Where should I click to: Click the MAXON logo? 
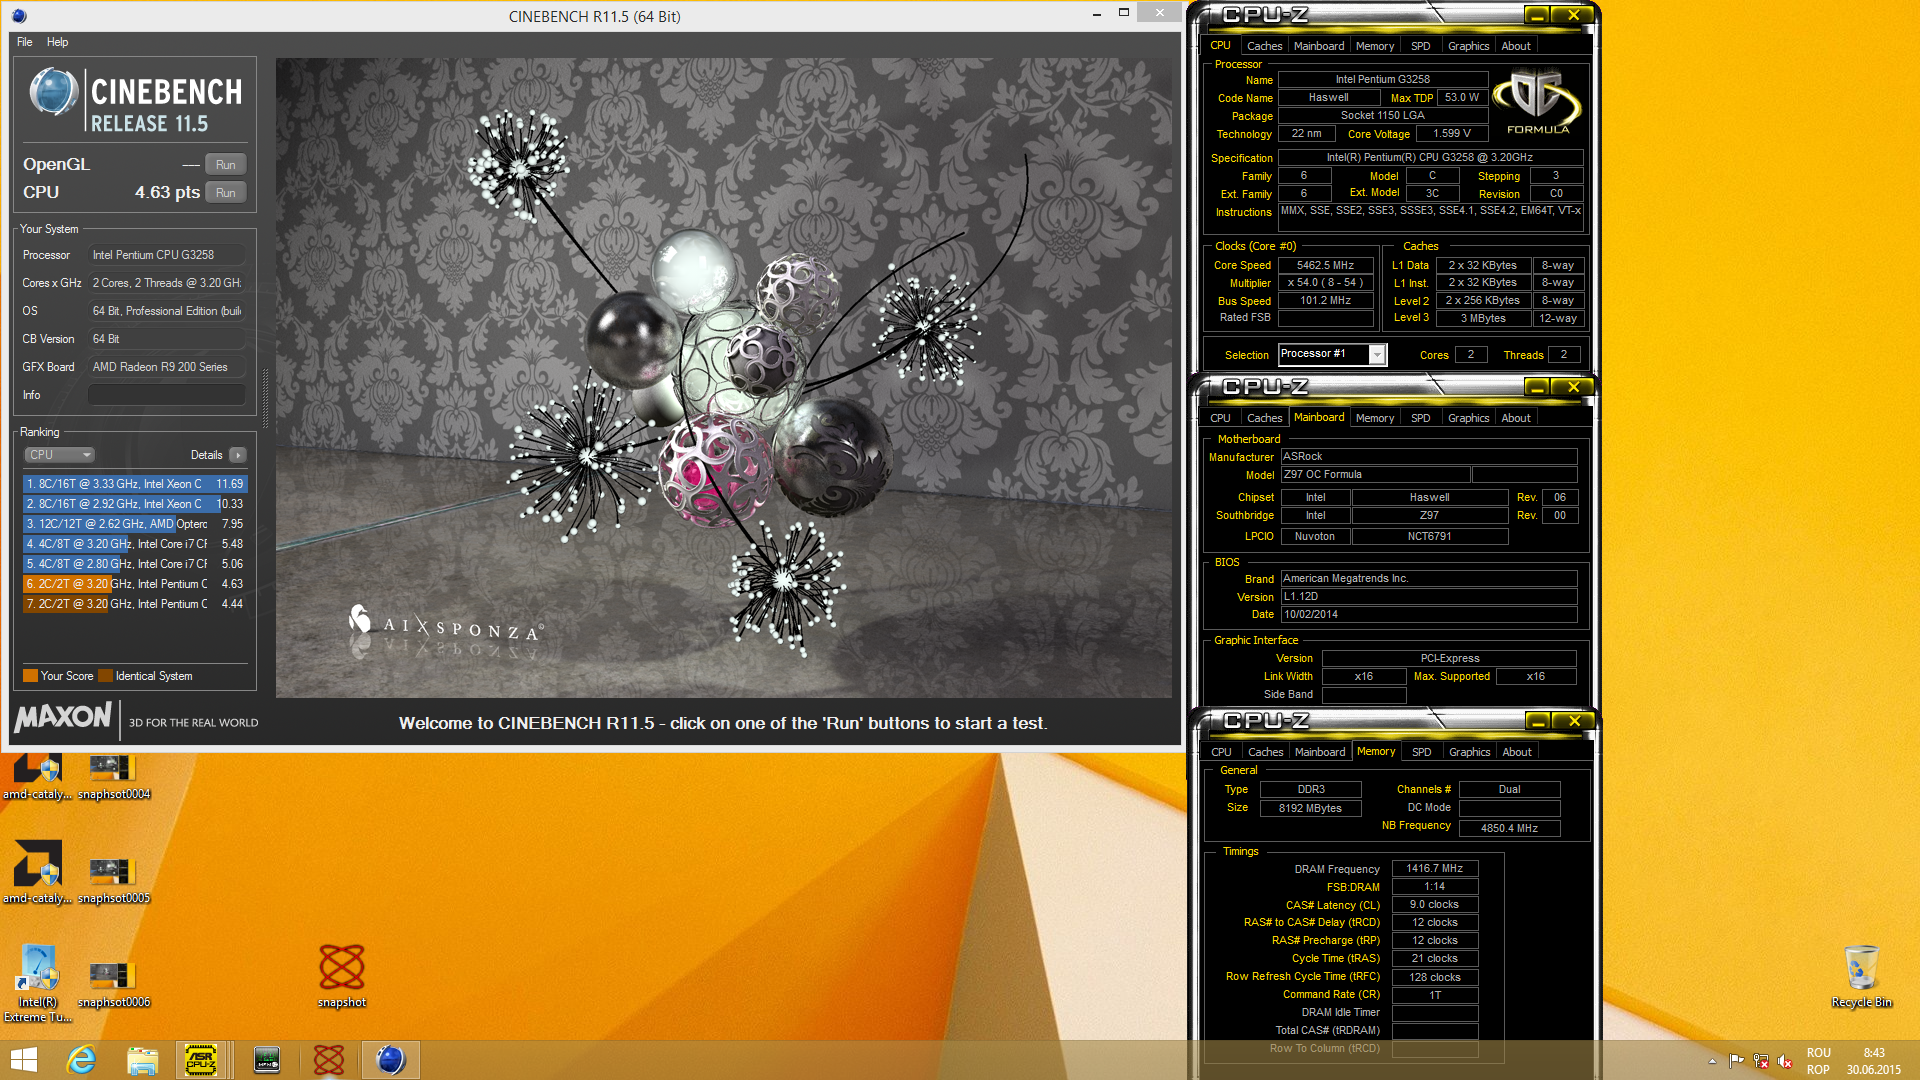click(64, 717)
